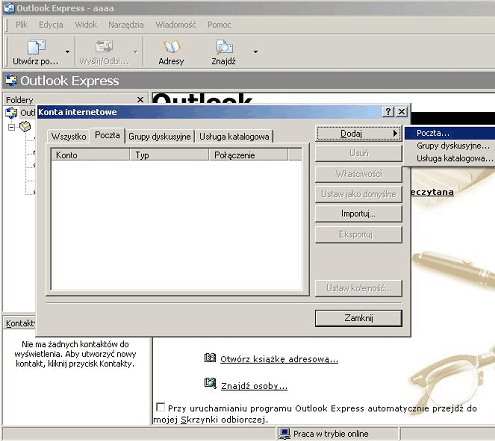Click the Usuń button
This screenshot has width=495, height=441.
click(x=358, y=153)
